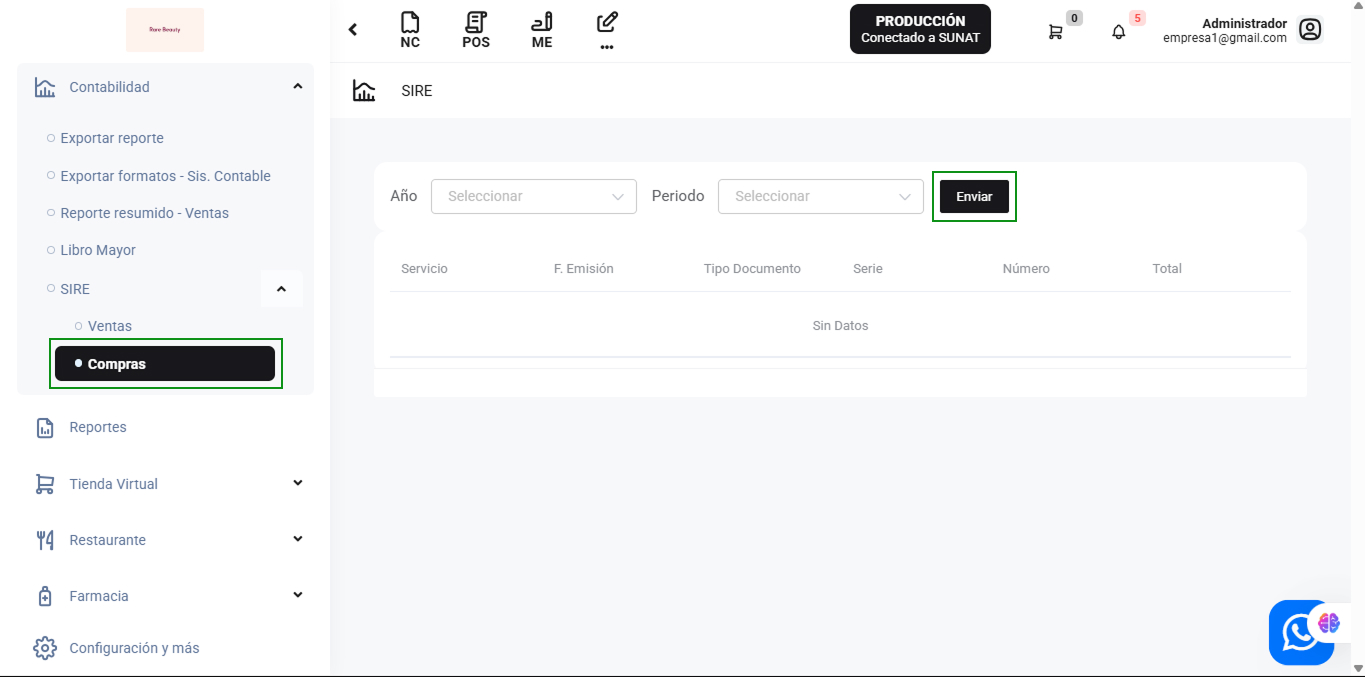Click the PRODUCCIÓN Conectado a SUNAT button

[920, 29]
